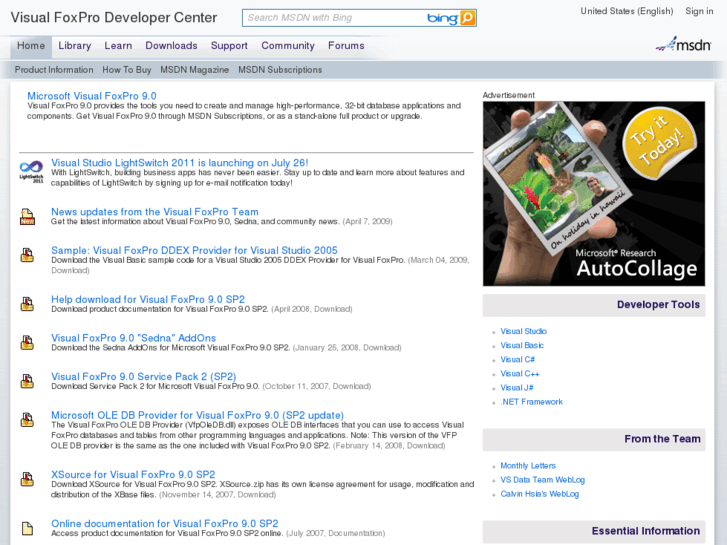Open VS Data Team WebLog link
Image resolution: width=727 pixels, height=545 pixels.
542,480
